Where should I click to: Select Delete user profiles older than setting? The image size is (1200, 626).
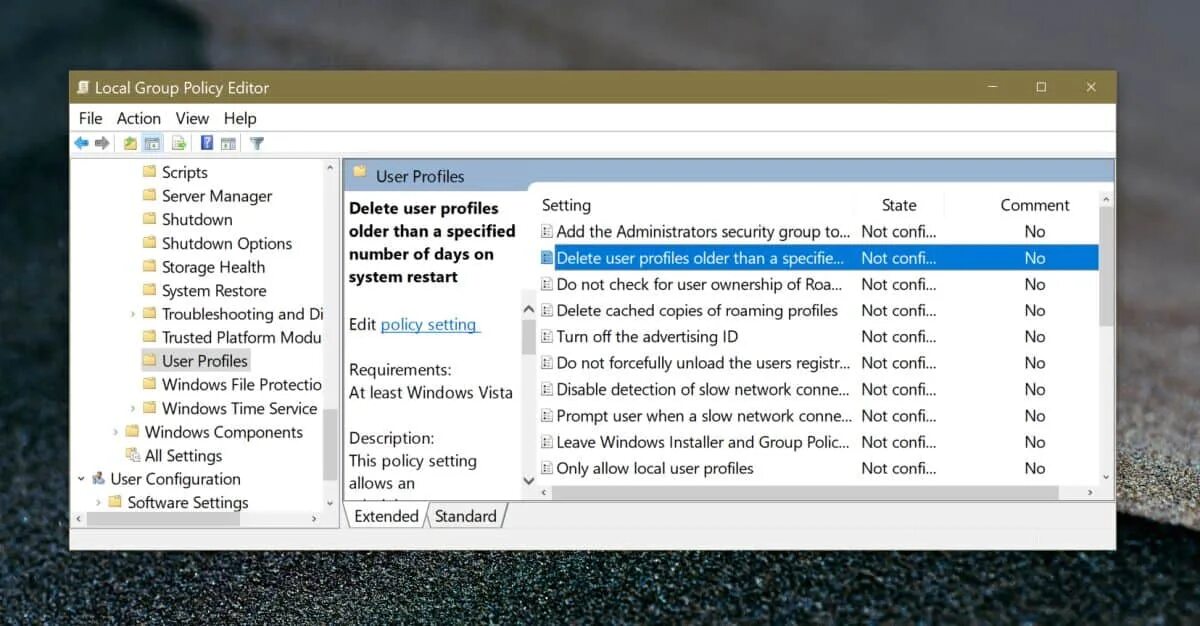pyautogui.click(x=817, y=257)
